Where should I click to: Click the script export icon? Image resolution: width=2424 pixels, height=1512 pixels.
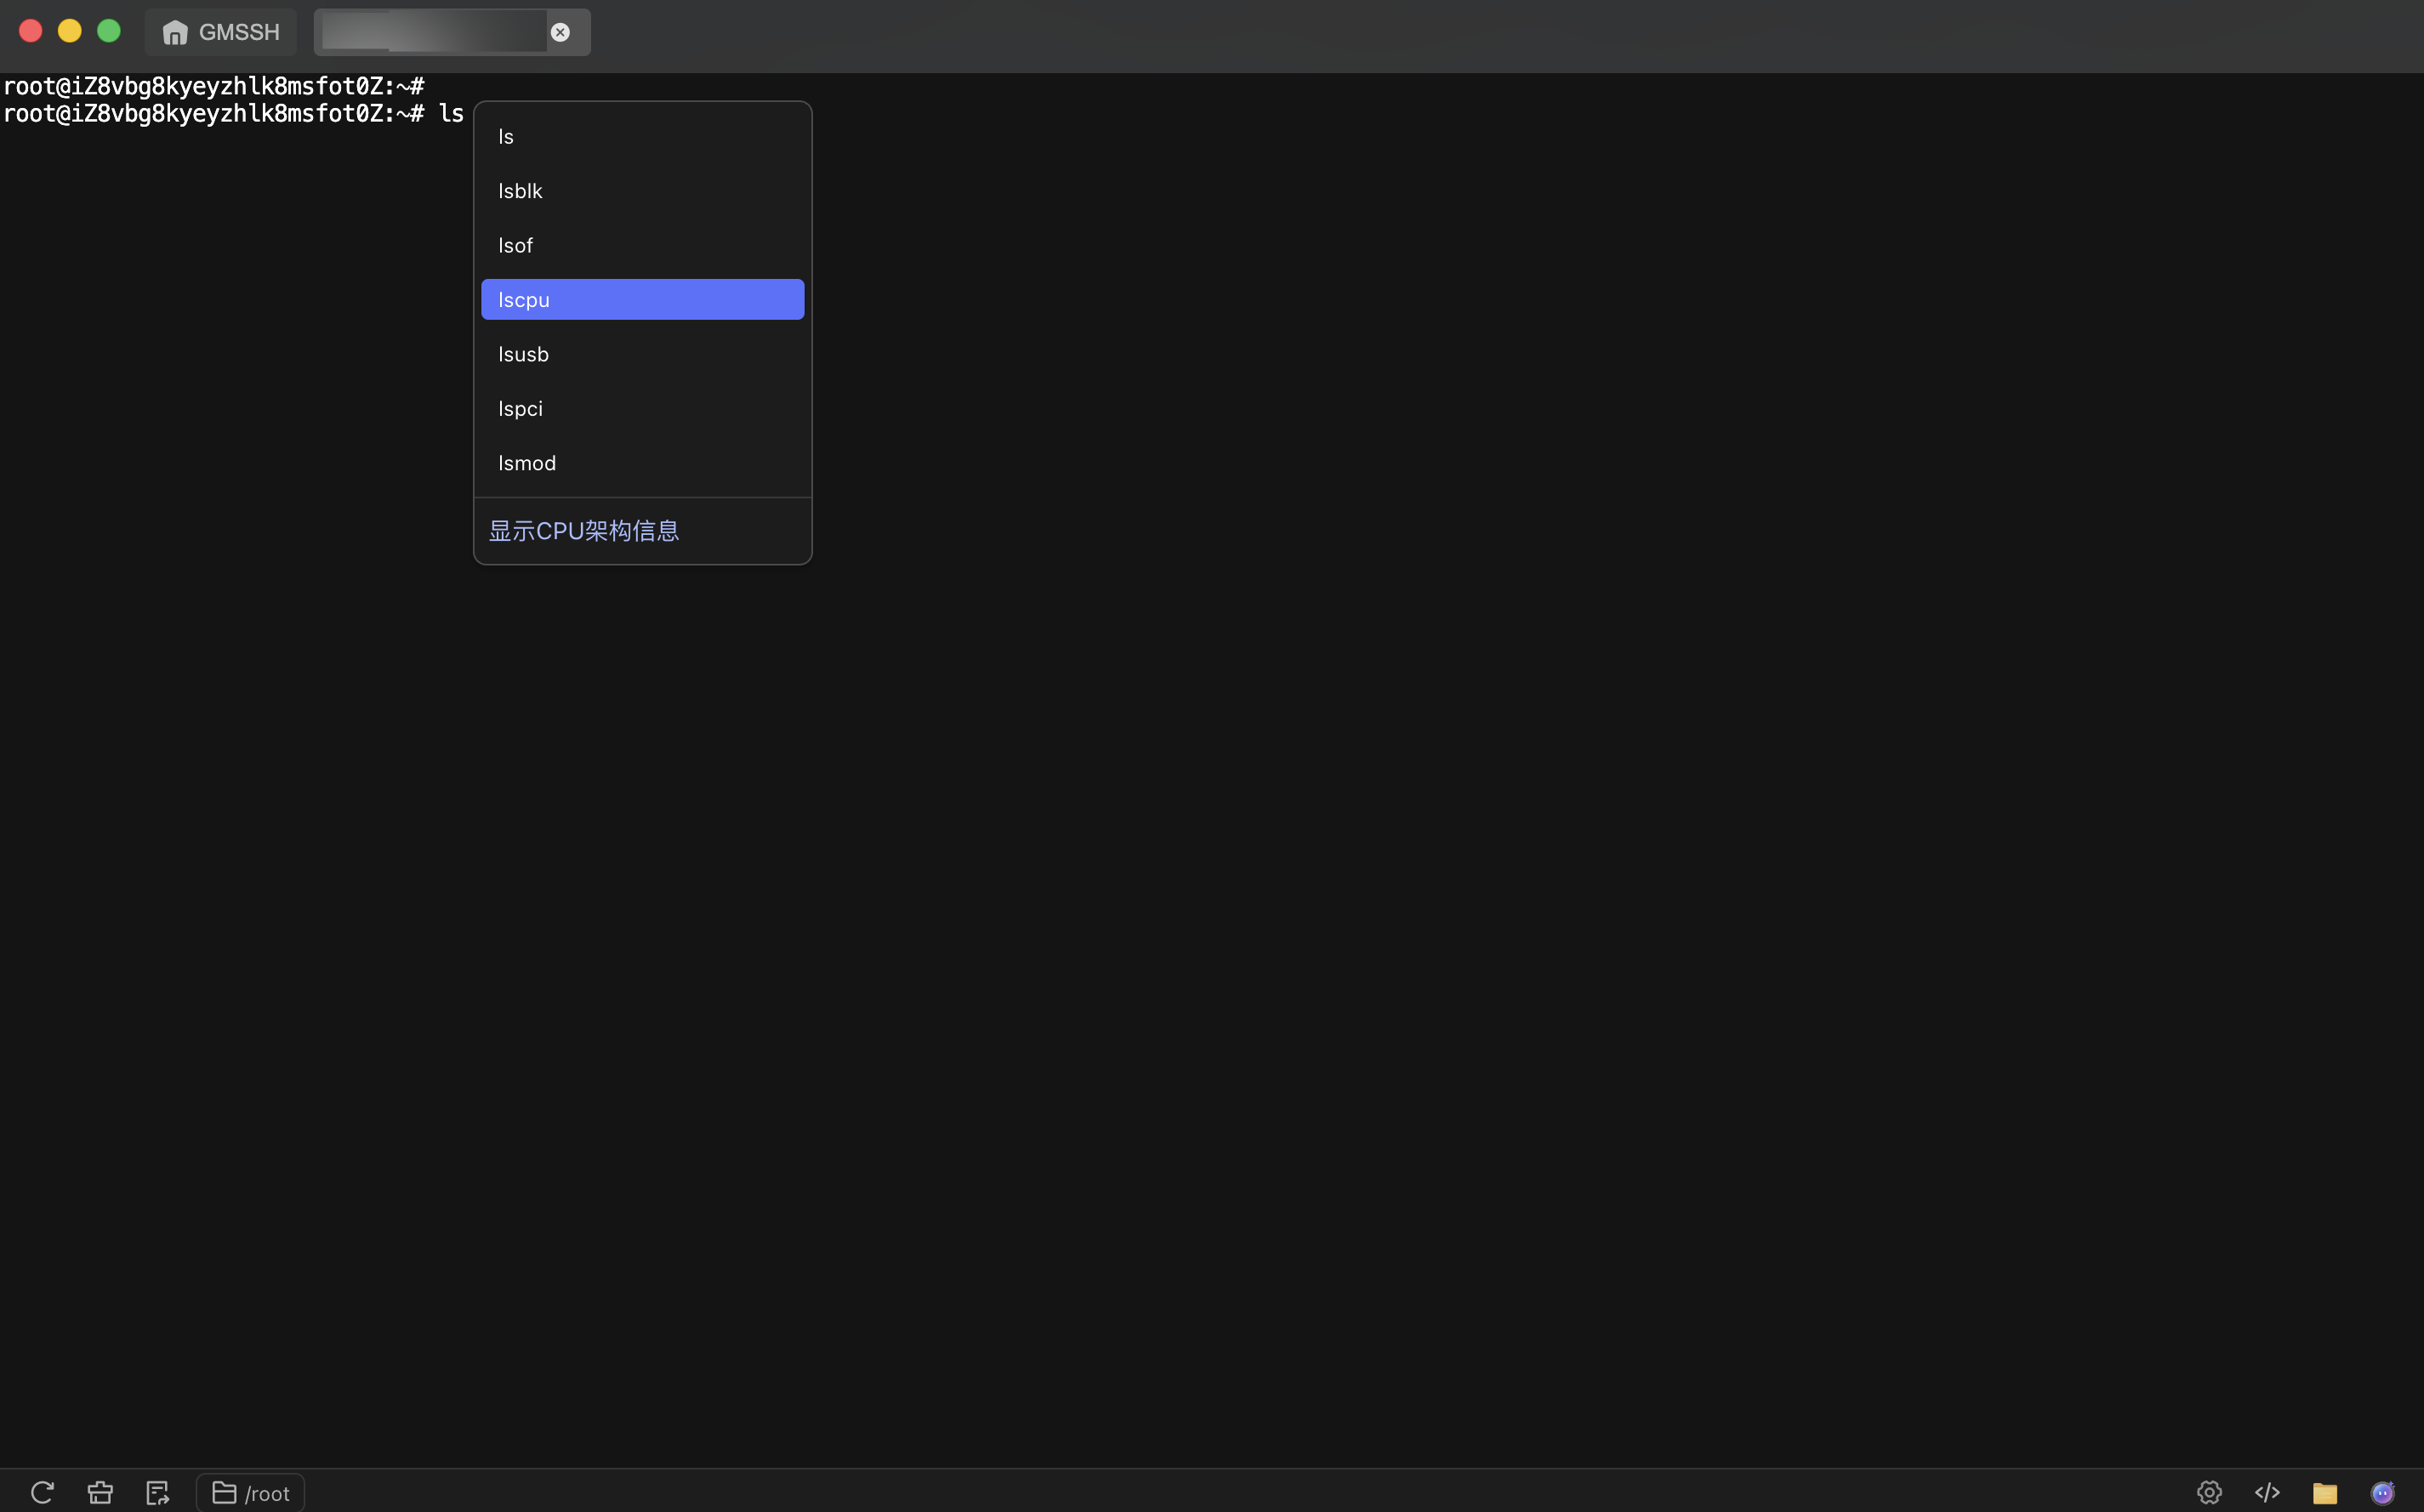click(158, 1492)
